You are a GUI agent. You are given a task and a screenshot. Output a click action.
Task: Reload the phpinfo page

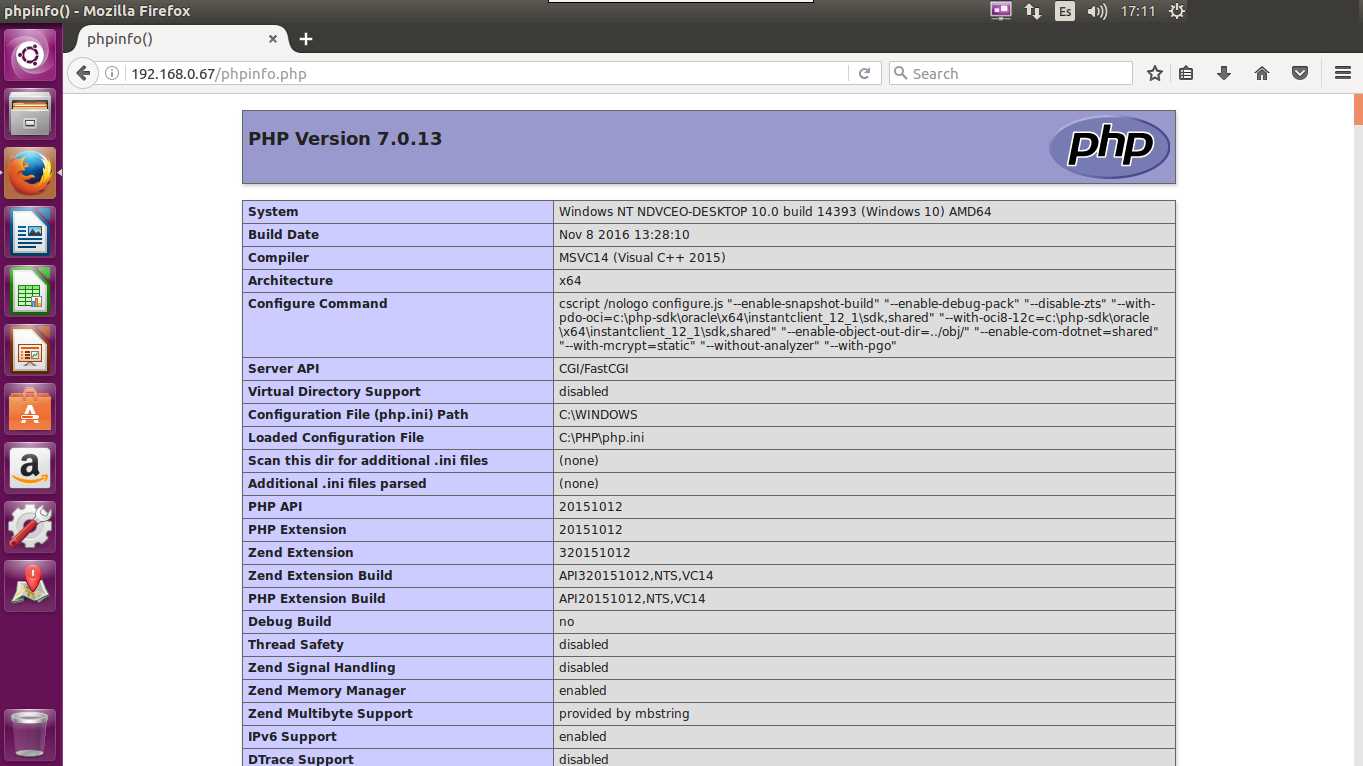(864, 73)
